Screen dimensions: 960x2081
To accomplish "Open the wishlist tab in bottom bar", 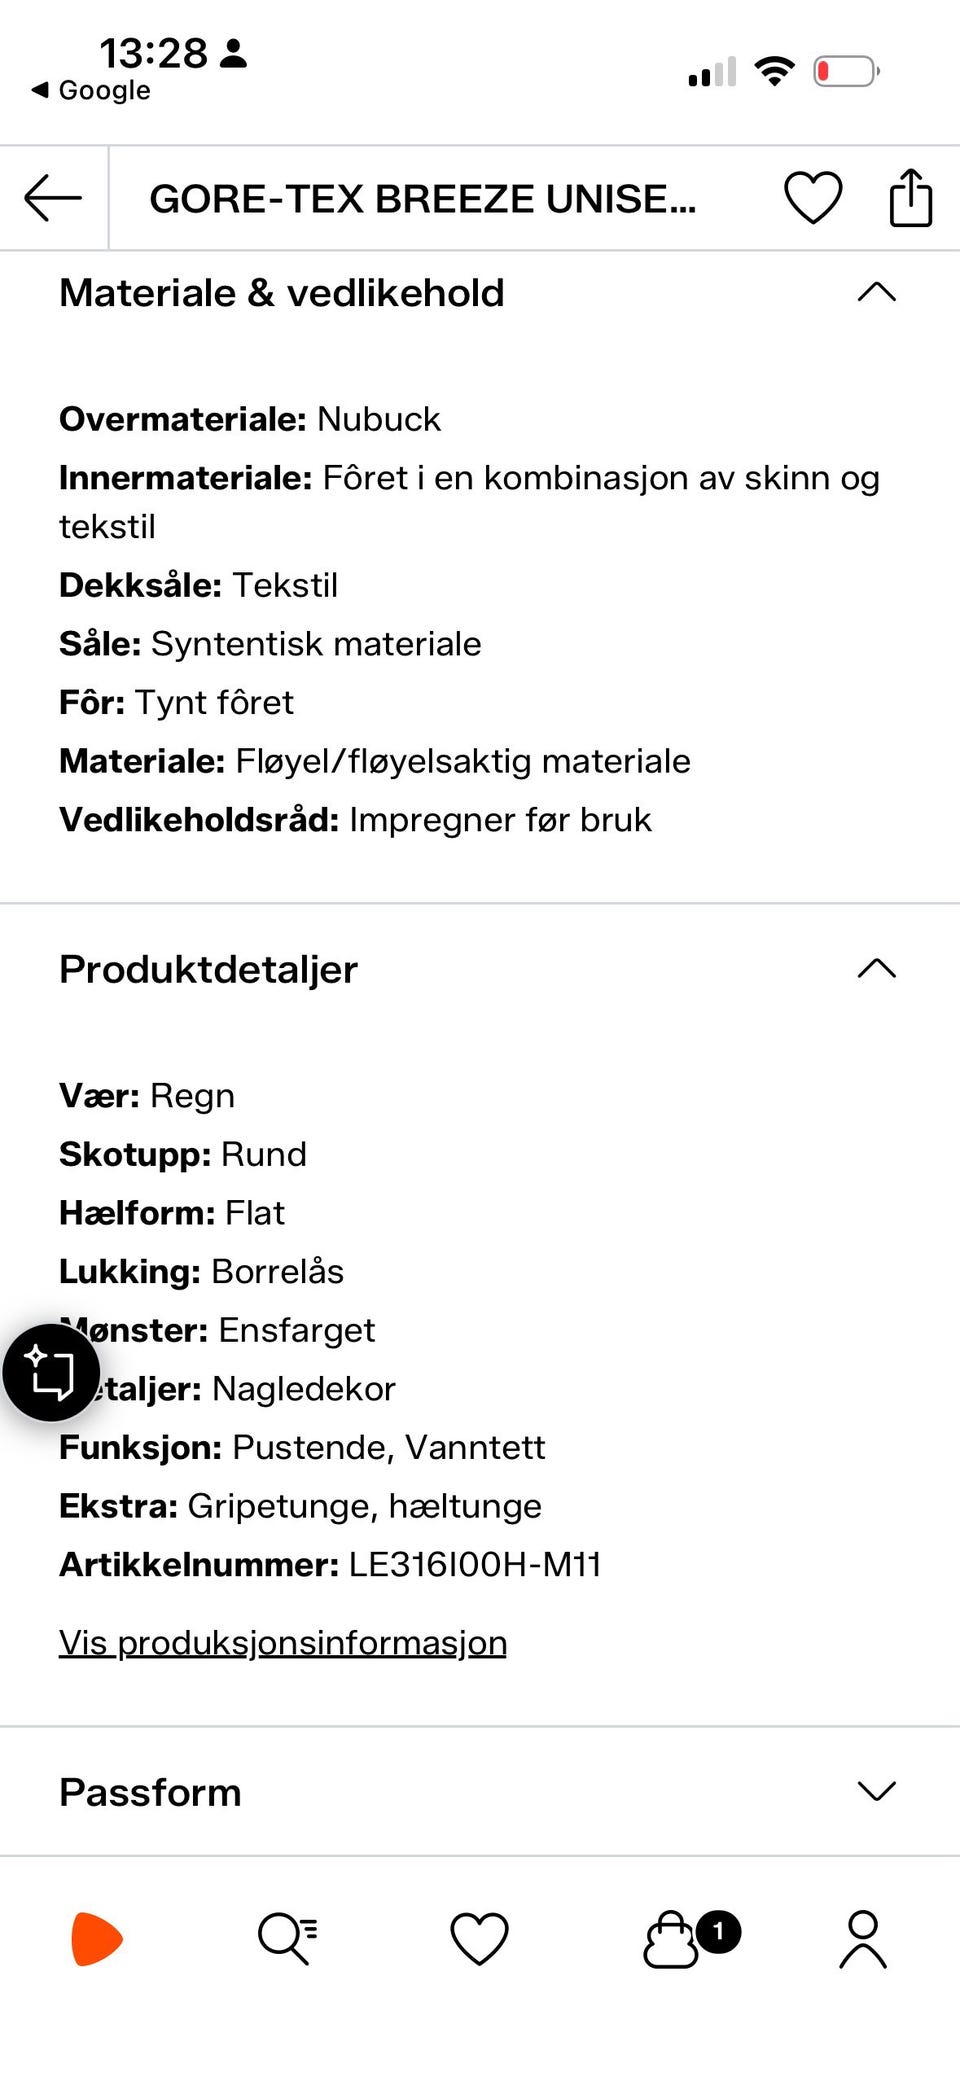I will 480,1939.
